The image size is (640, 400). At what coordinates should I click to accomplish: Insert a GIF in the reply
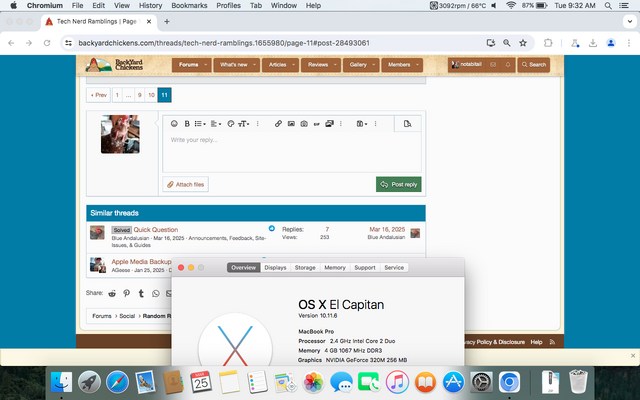[x=316, y=124]
